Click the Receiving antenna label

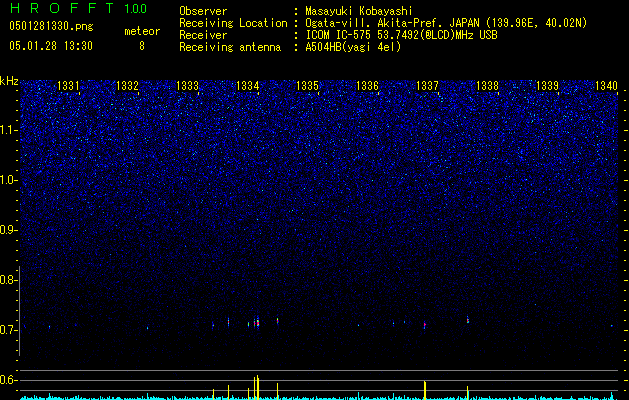230,47
